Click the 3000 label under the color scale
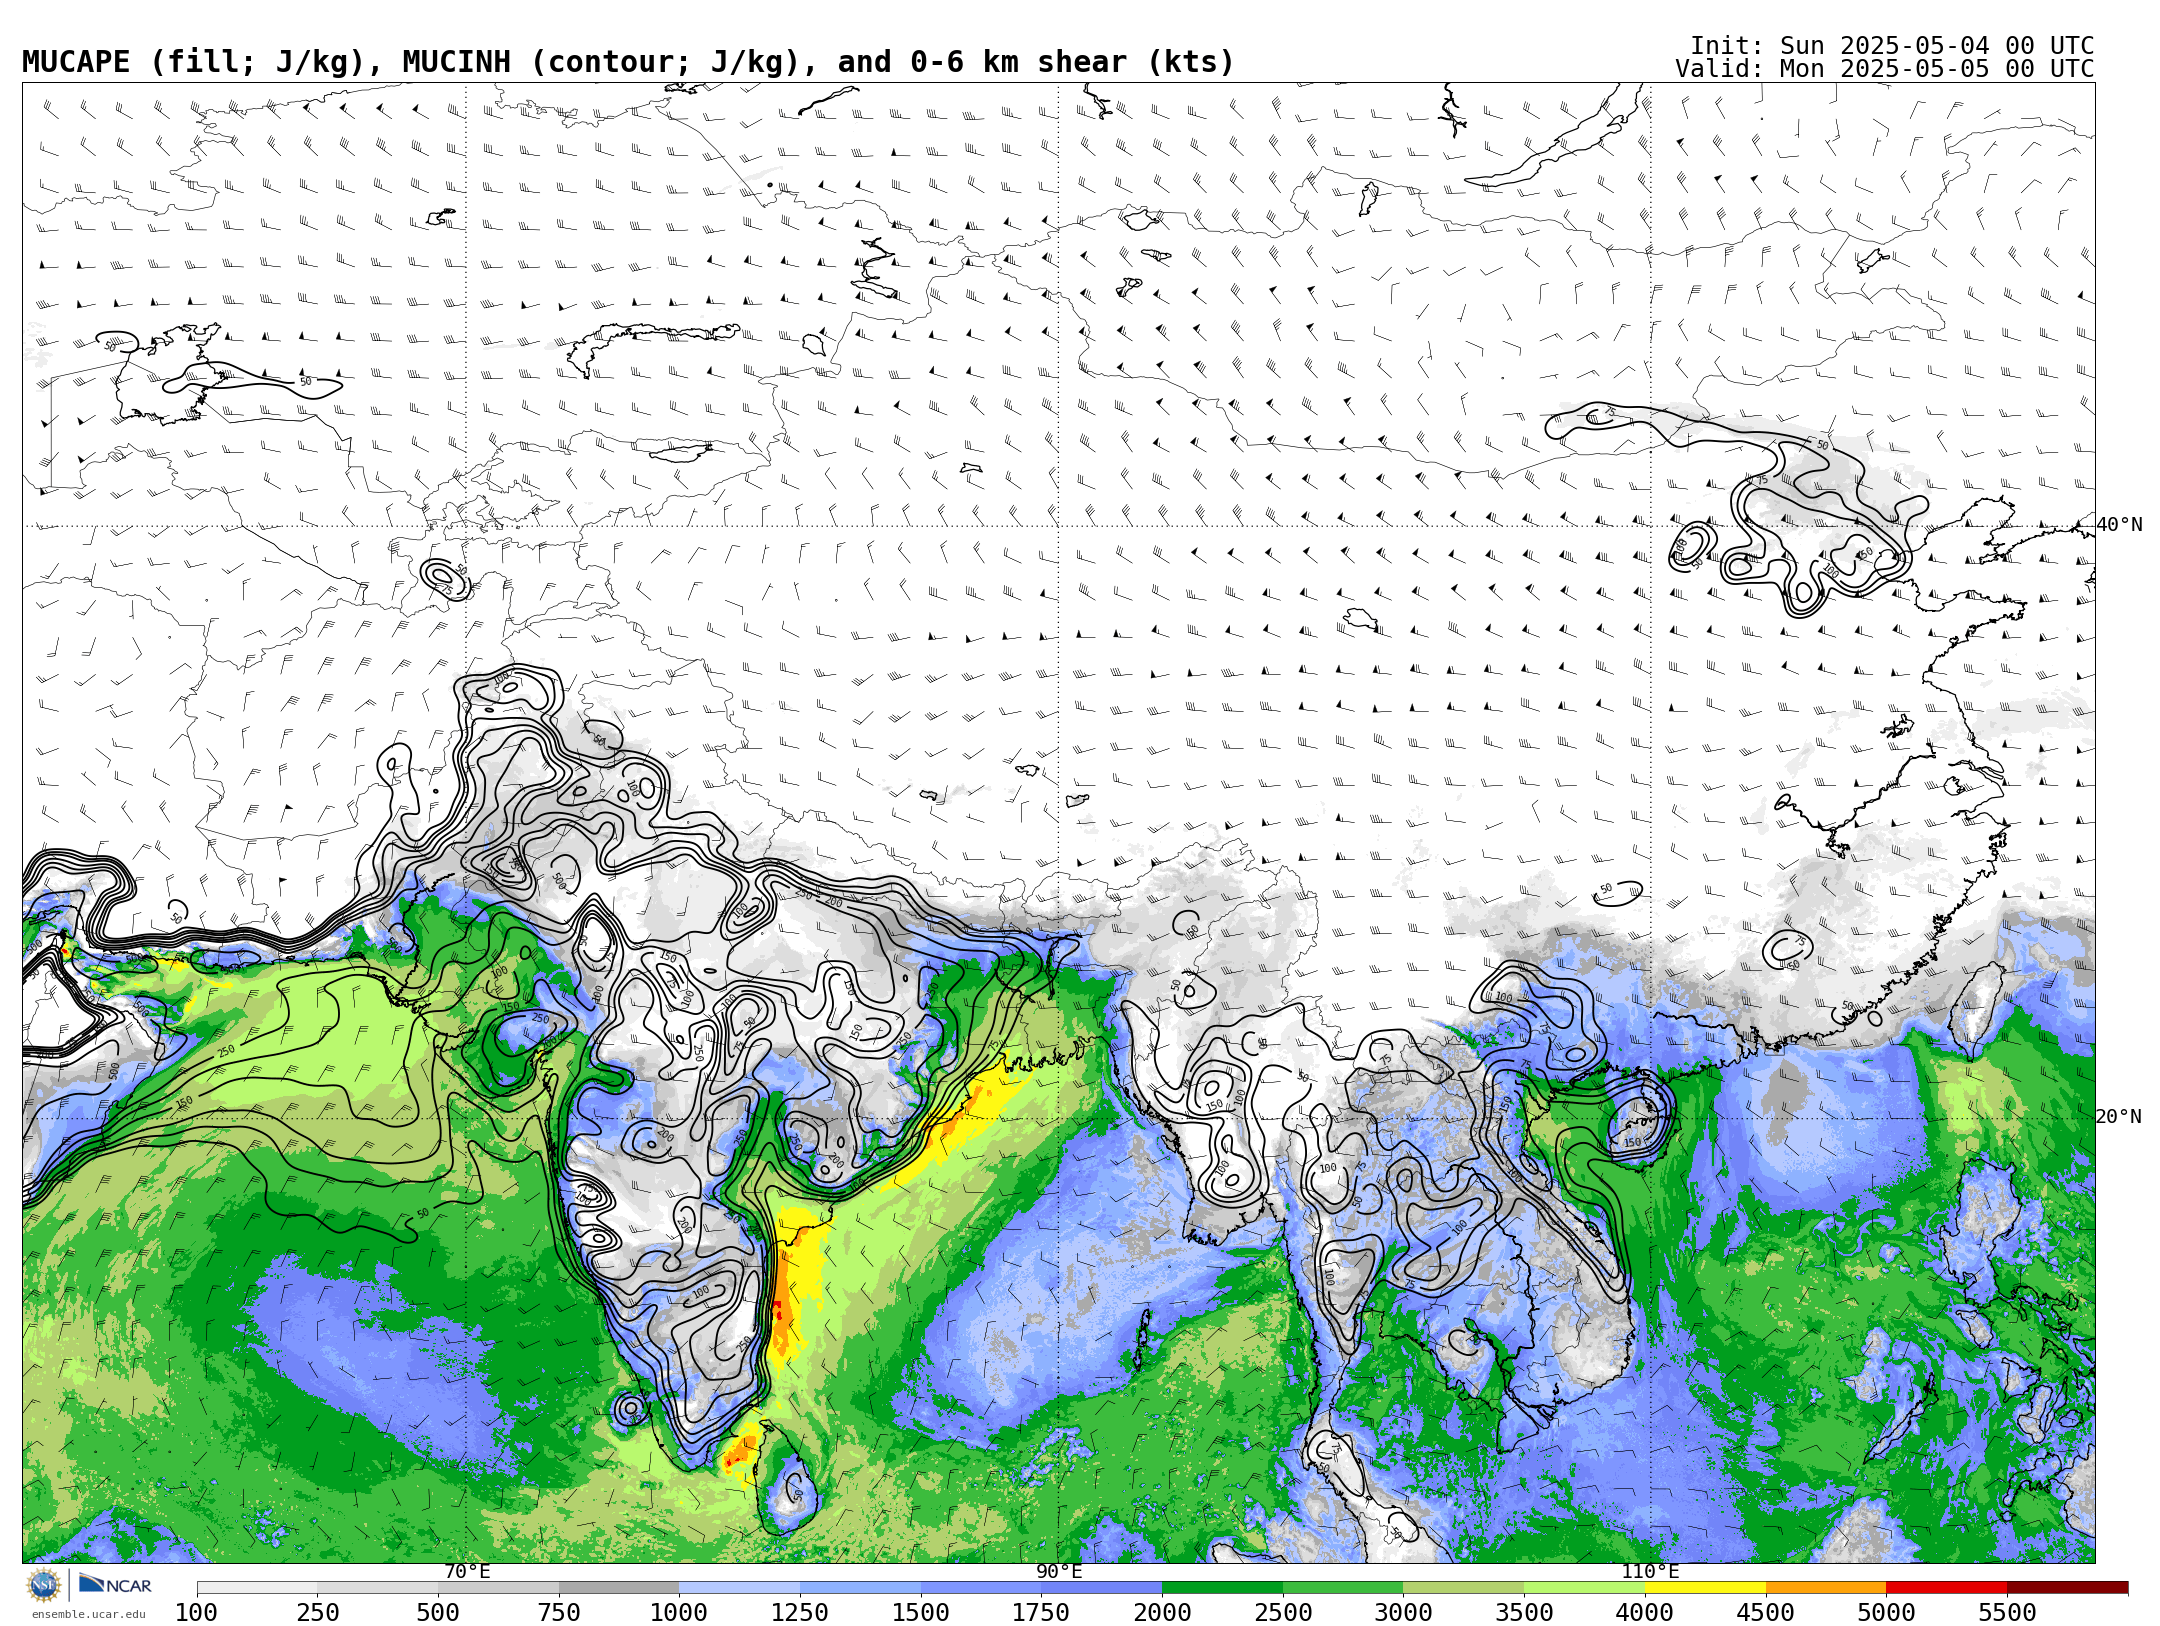Screen dimensions: 2160x1626 pyautogui.click(x=1404, y=1612)
